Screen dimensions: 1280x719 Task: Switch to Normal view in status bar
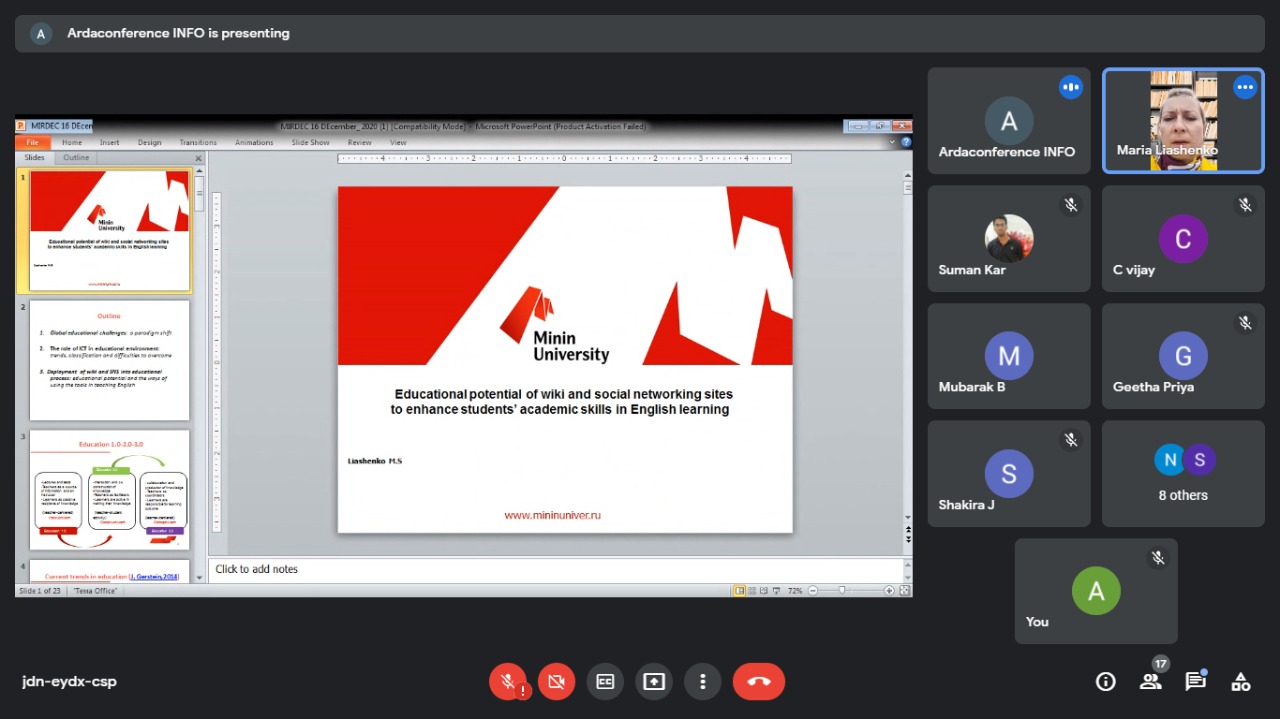click(740, 591)
